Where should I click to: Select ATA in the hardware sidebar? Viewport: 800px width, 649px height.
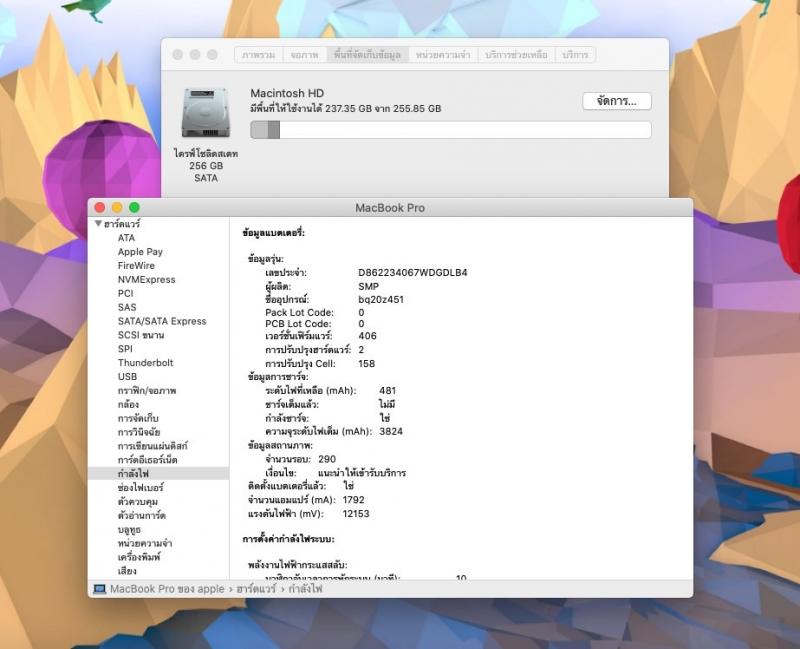[x=126, y=238]
